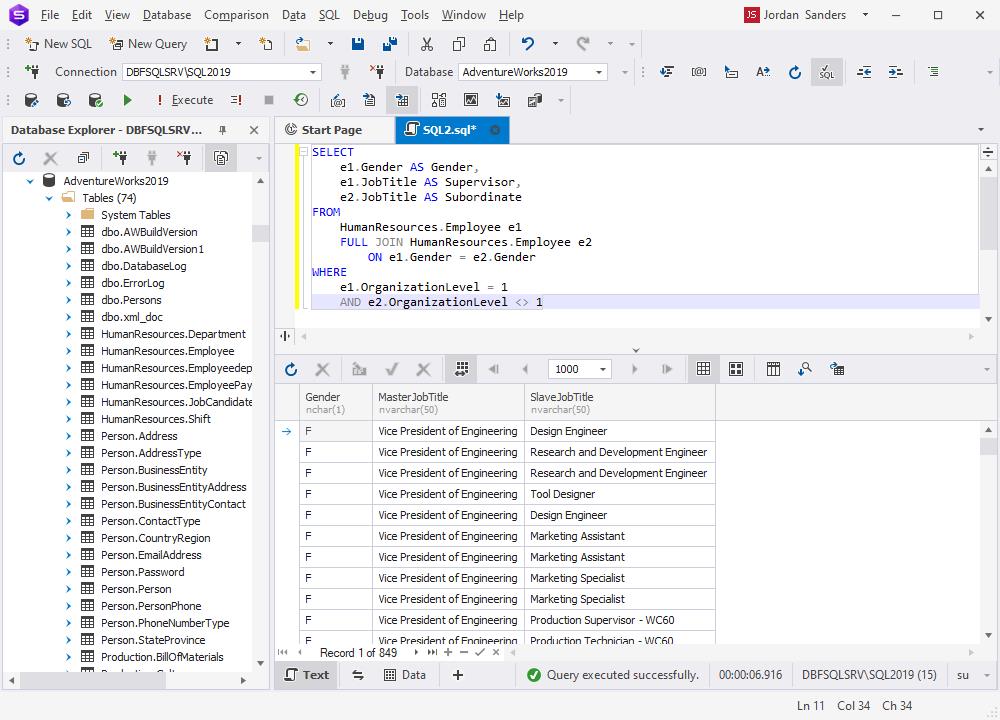
Task: Open the Connection dropdown list
Action: [313, 72]
